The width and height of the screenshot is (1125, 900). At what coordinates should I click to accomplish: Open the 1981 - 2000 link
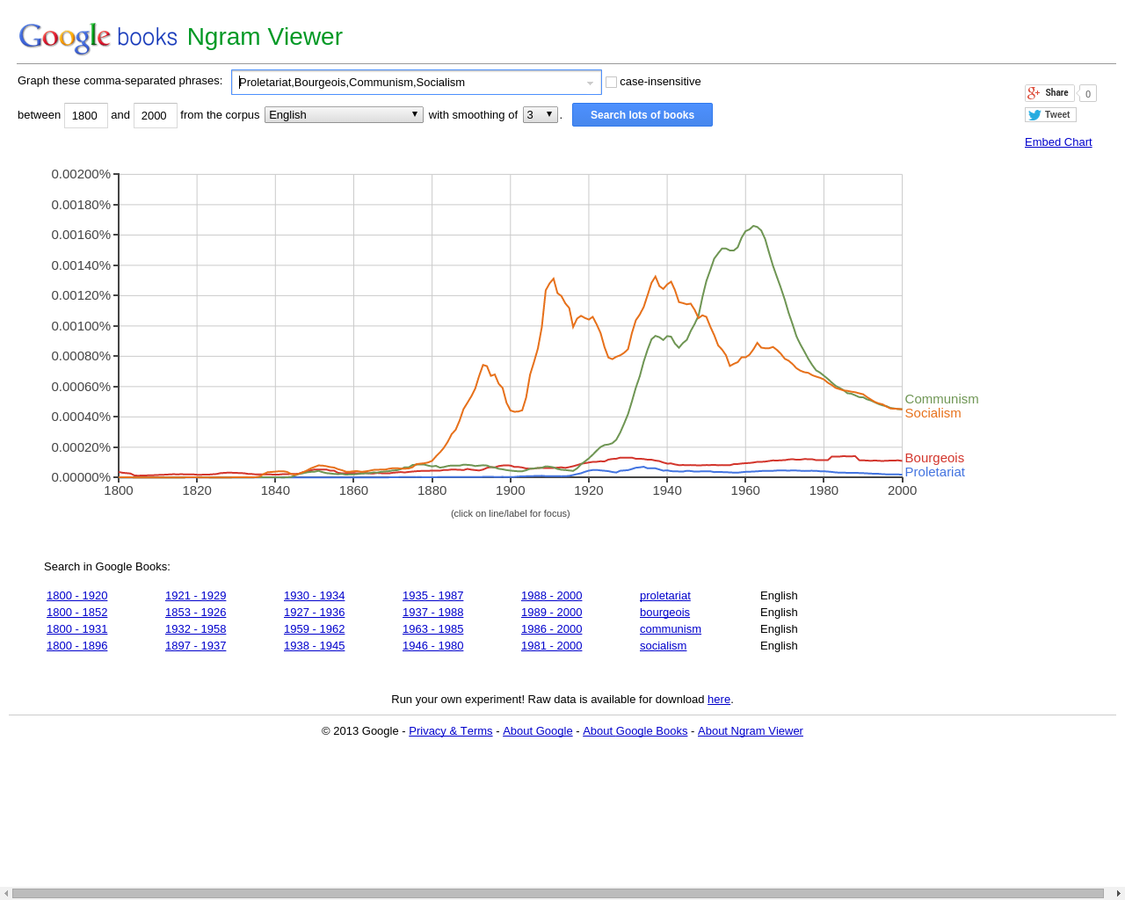point(551,645)
